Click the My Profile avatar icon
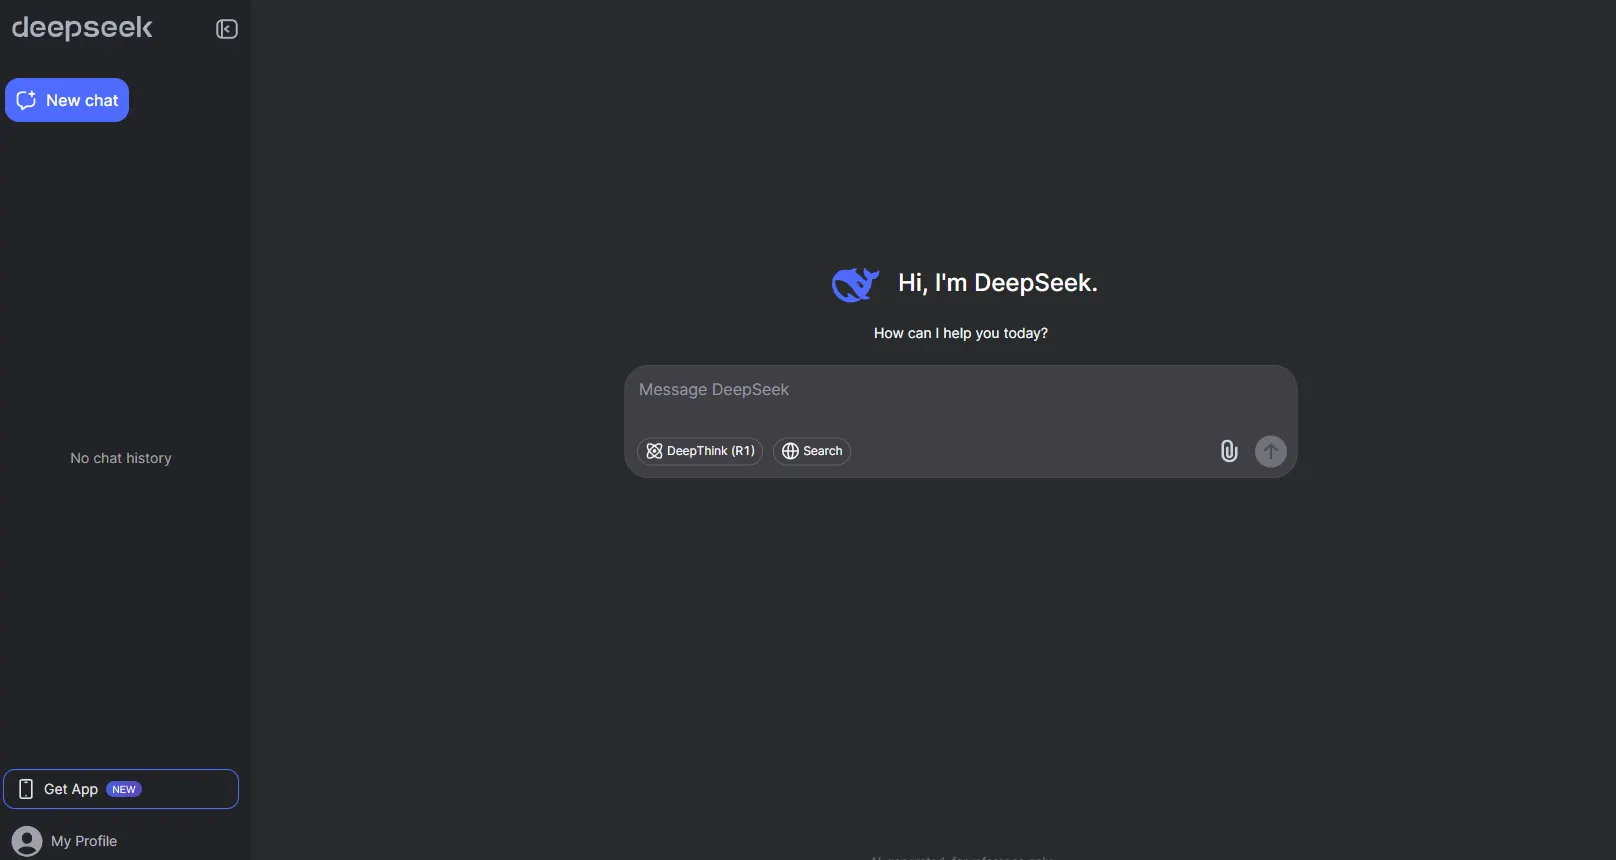Image resolution: width=1616 pixels, height=860 pixels. 27,841
